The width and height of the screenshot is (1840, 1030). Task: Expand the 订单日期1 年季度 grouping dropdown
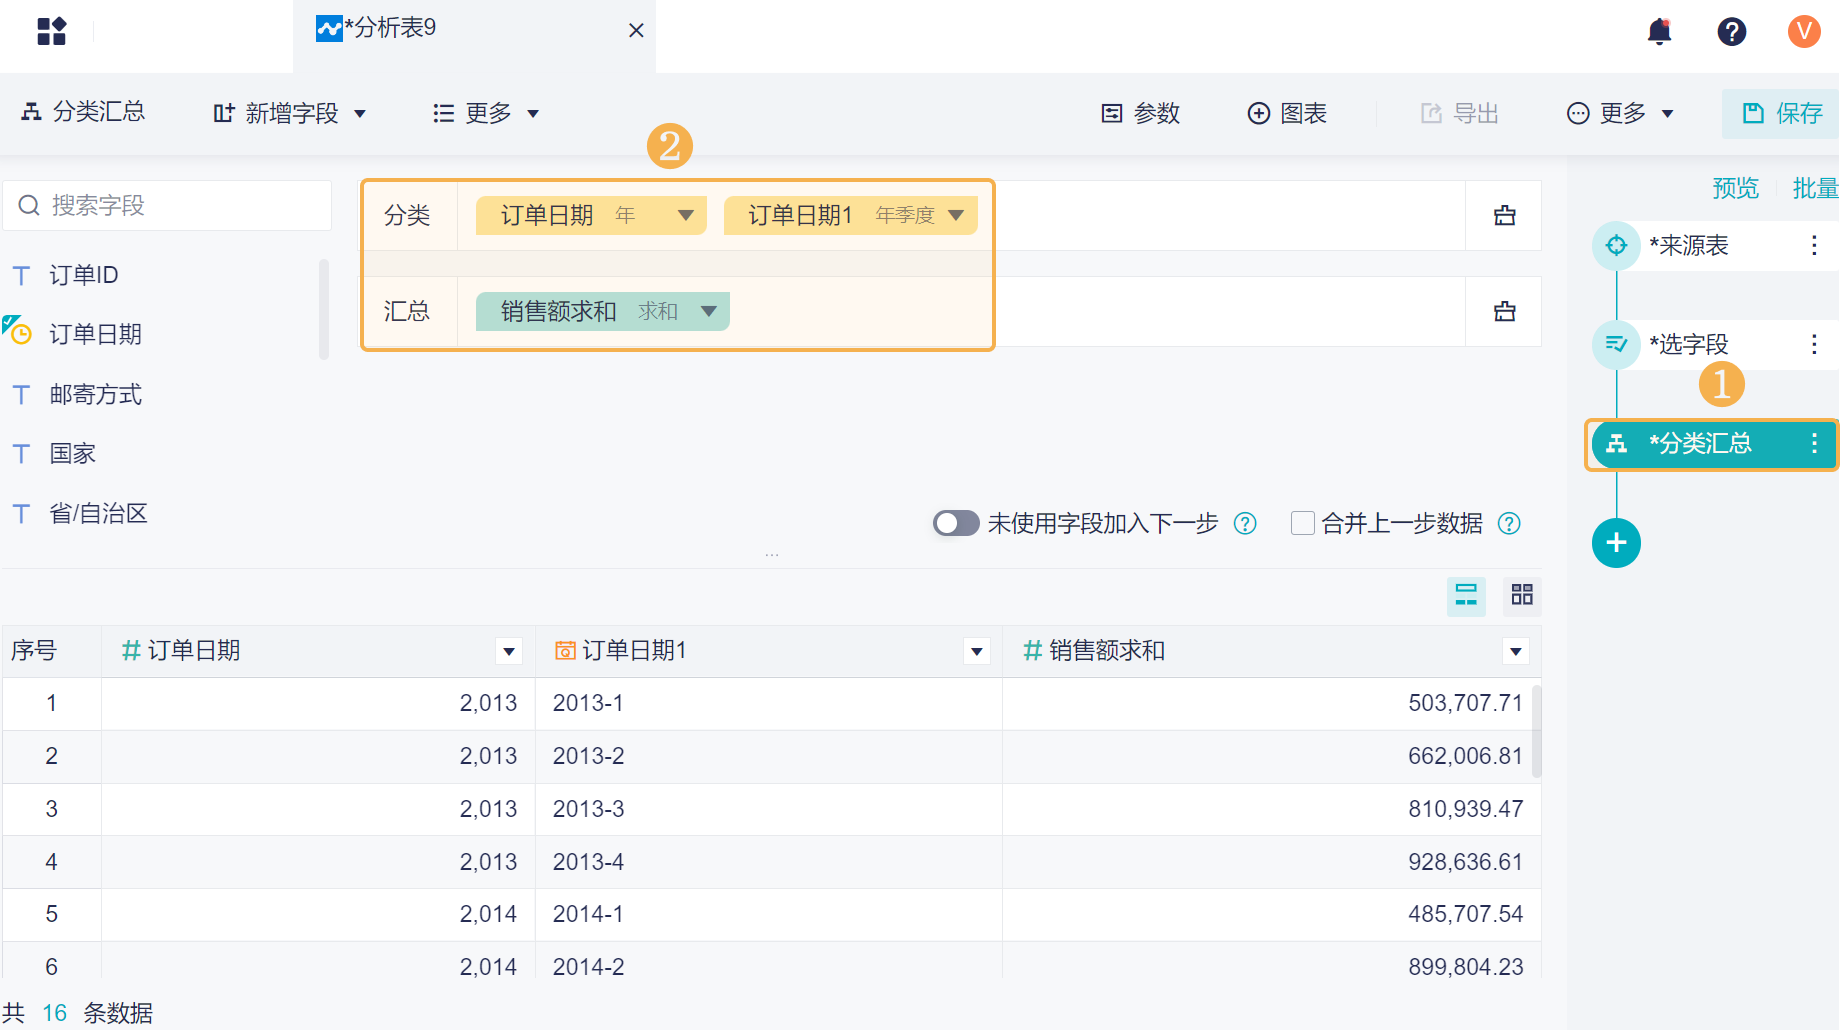(x=956, y=215)
